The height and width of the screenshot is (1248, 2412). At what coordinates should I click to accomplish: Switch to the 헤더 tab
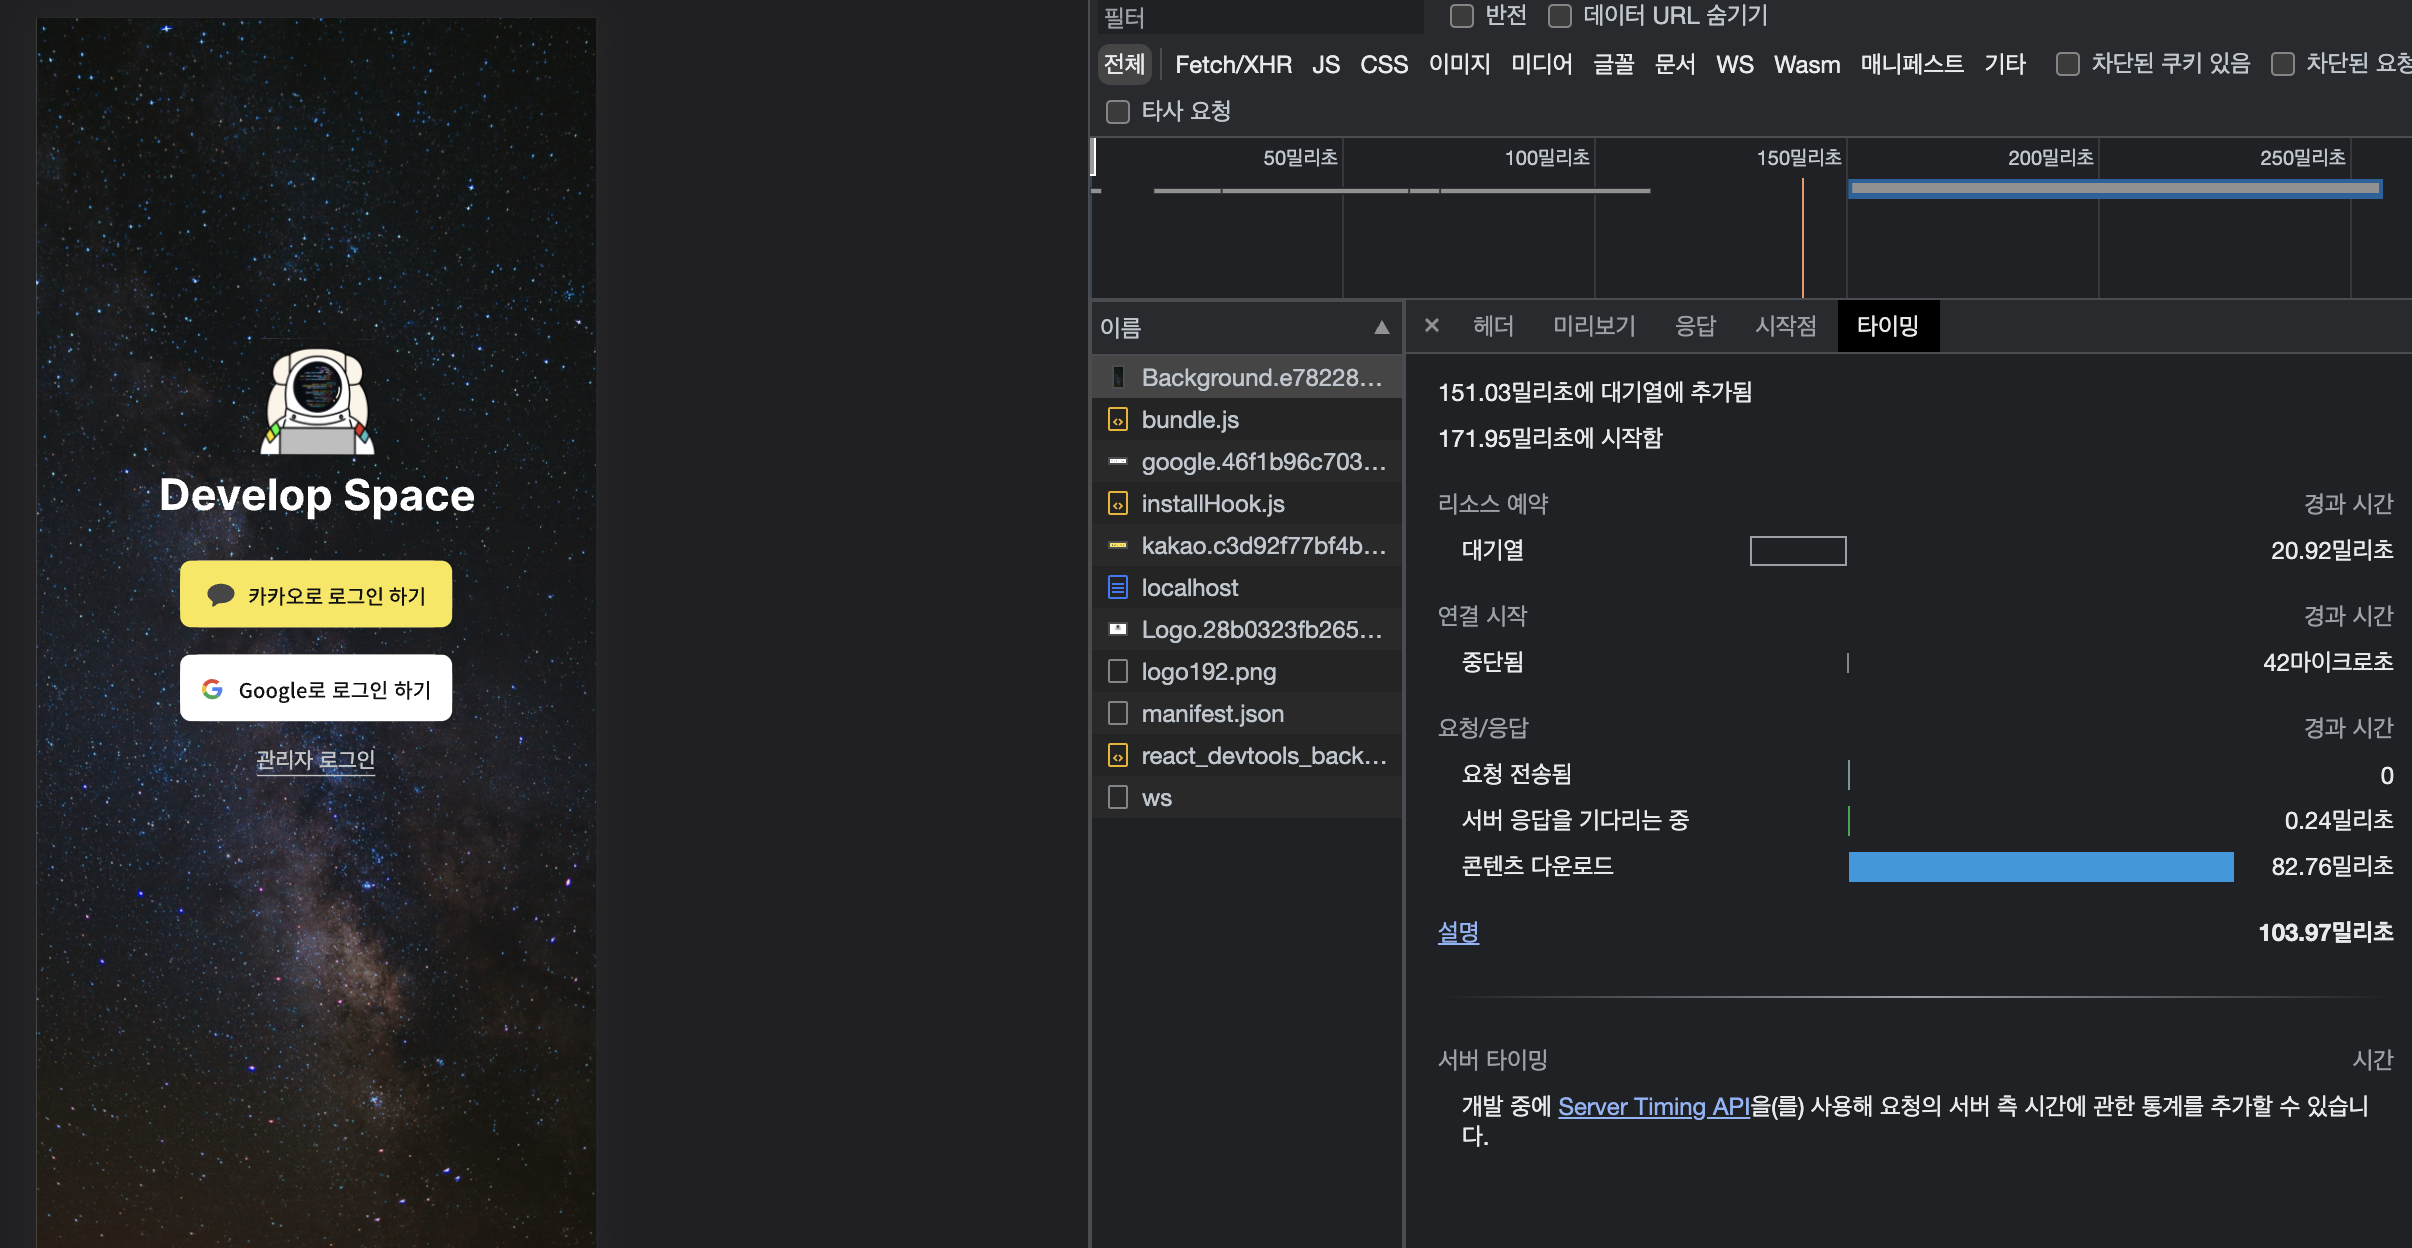tap(1493, 326)
